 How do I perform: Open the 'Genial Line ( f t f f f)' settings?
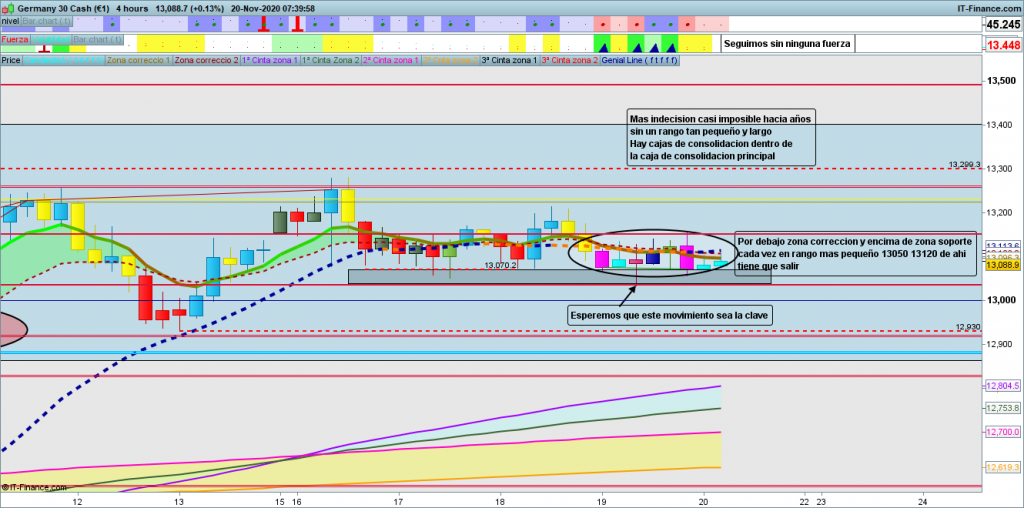(x=641, y=60)
